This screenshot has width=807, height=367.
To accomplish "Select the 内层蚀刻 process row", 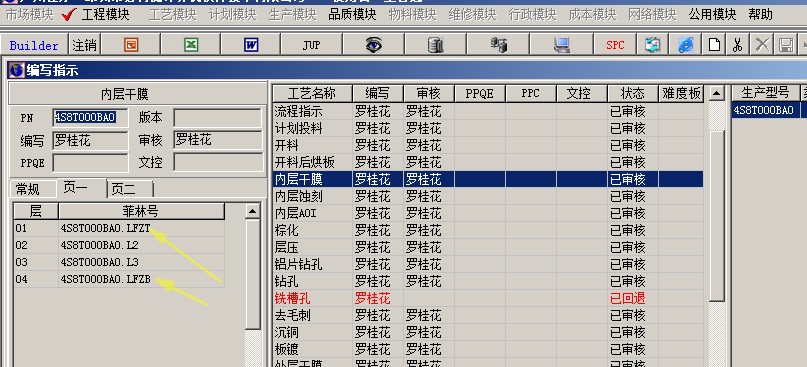I will 488,196.
